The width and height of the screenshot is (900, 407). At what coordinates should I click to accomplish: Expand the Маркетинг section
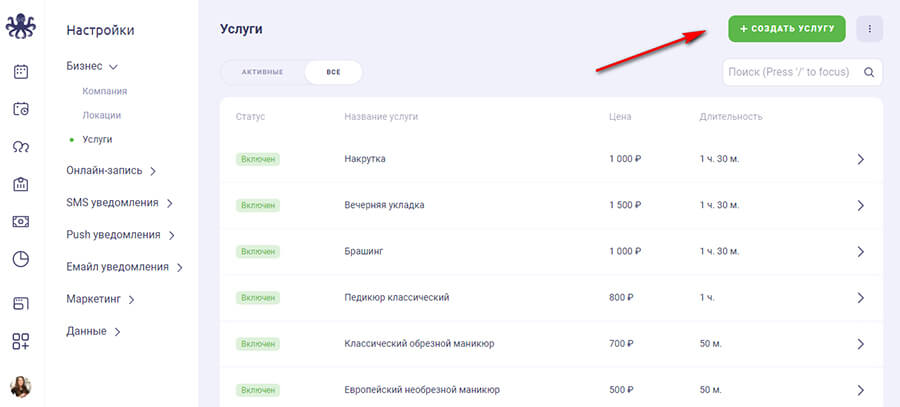(x=100, y=299)
